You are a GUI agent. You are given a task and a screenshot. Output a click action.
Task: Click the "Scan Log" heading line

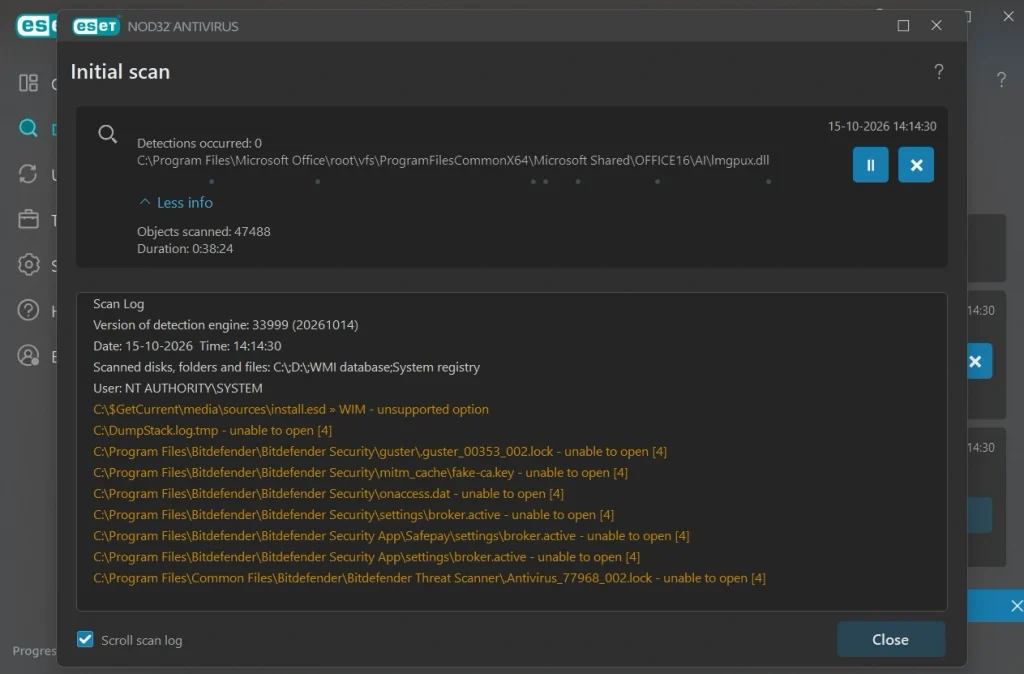coord(119,304)
